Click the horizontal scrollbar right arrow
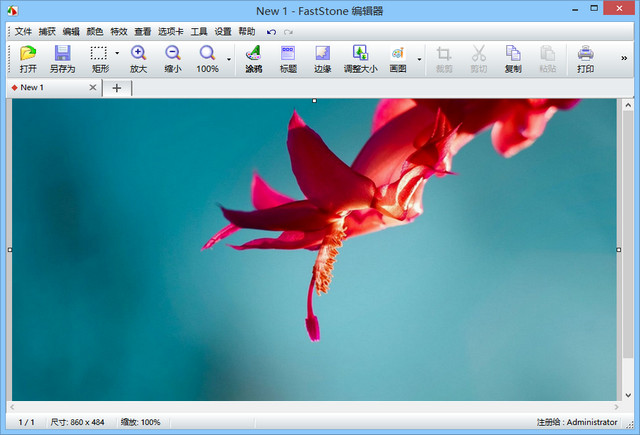This screenshot has height=435, width=640. [616, 407]
